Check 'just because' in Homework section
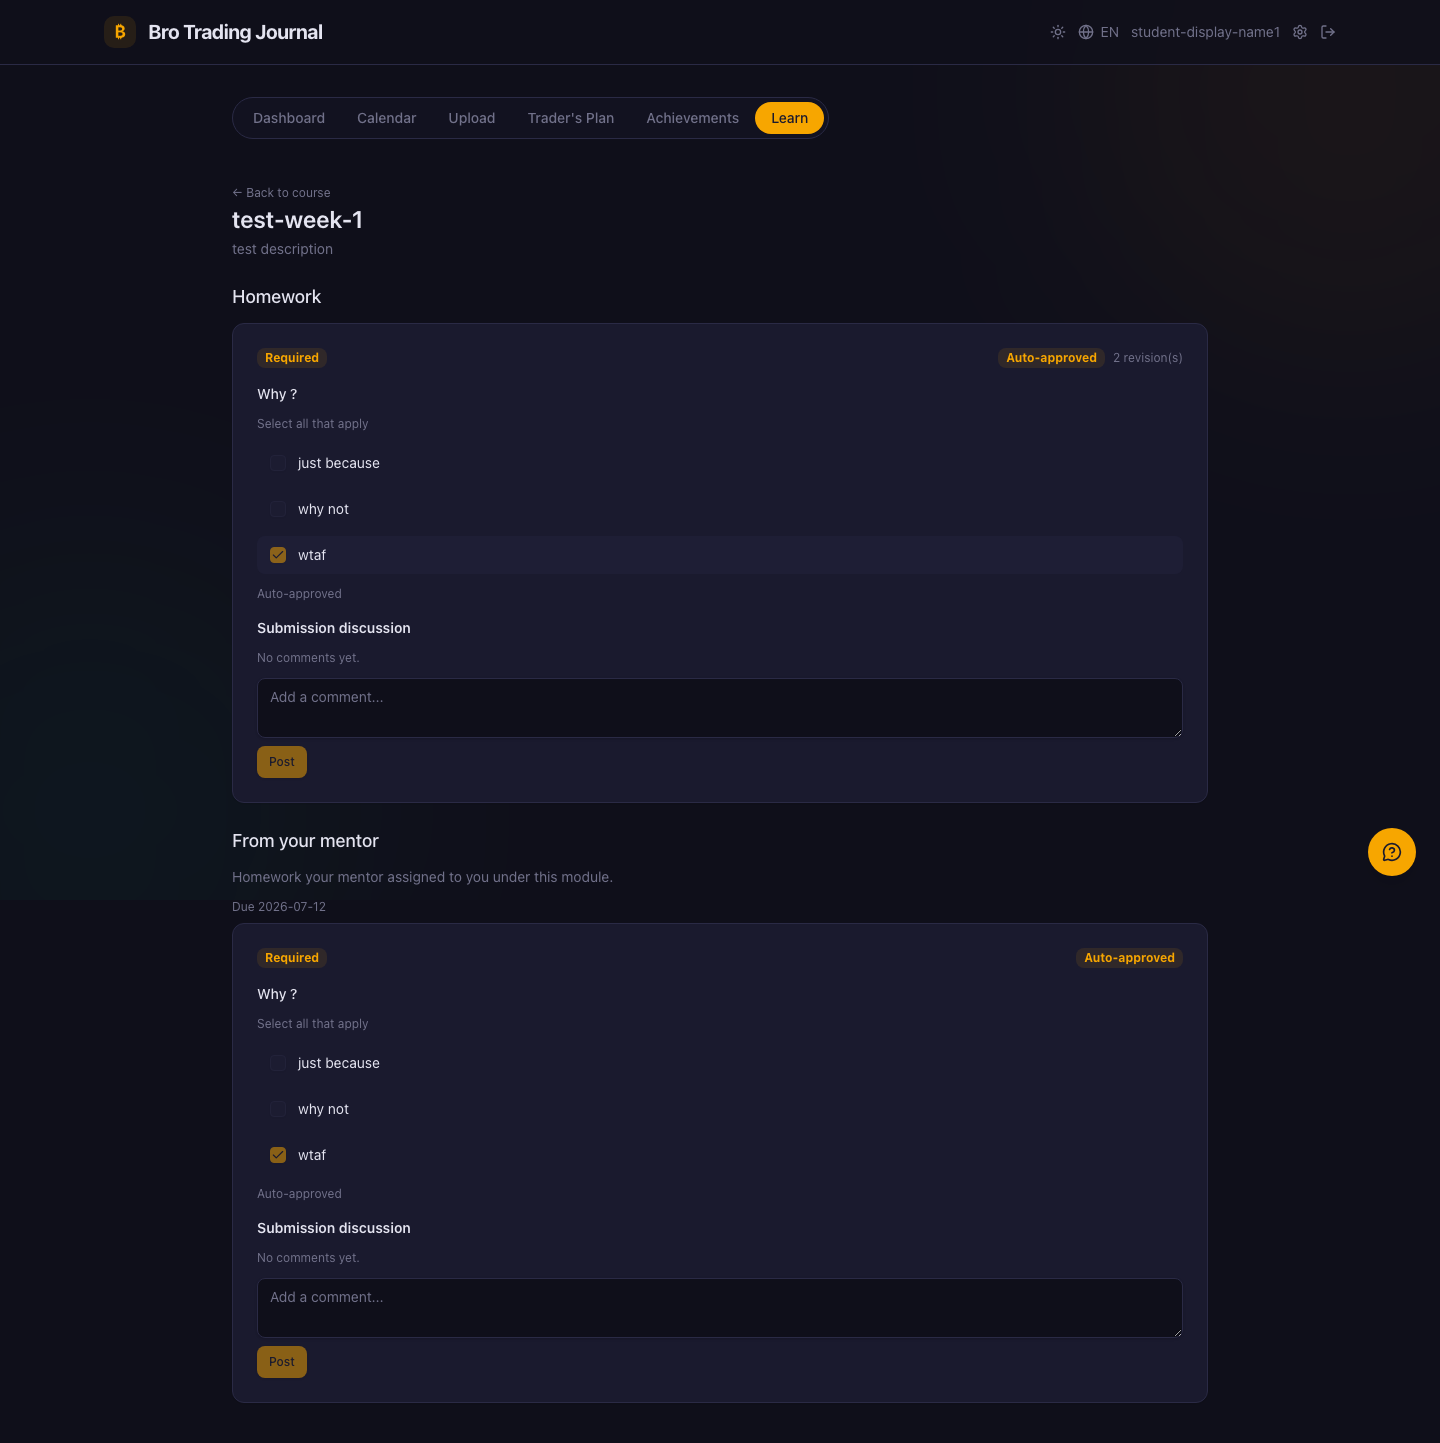Image resolution: width=1440 pixels, height=1443 pixels. pos(278,463)
